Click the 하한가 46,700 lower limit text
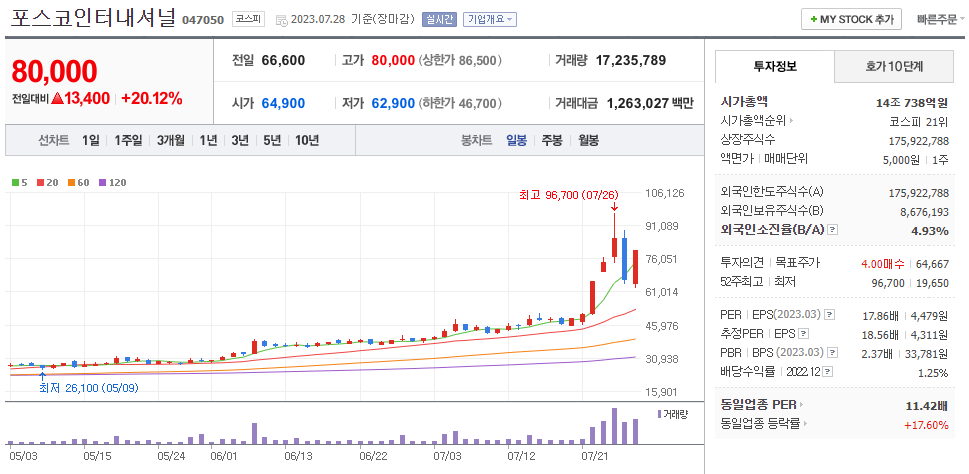The height and width of the screenshot is (474, 969). (x=460, y=103)
